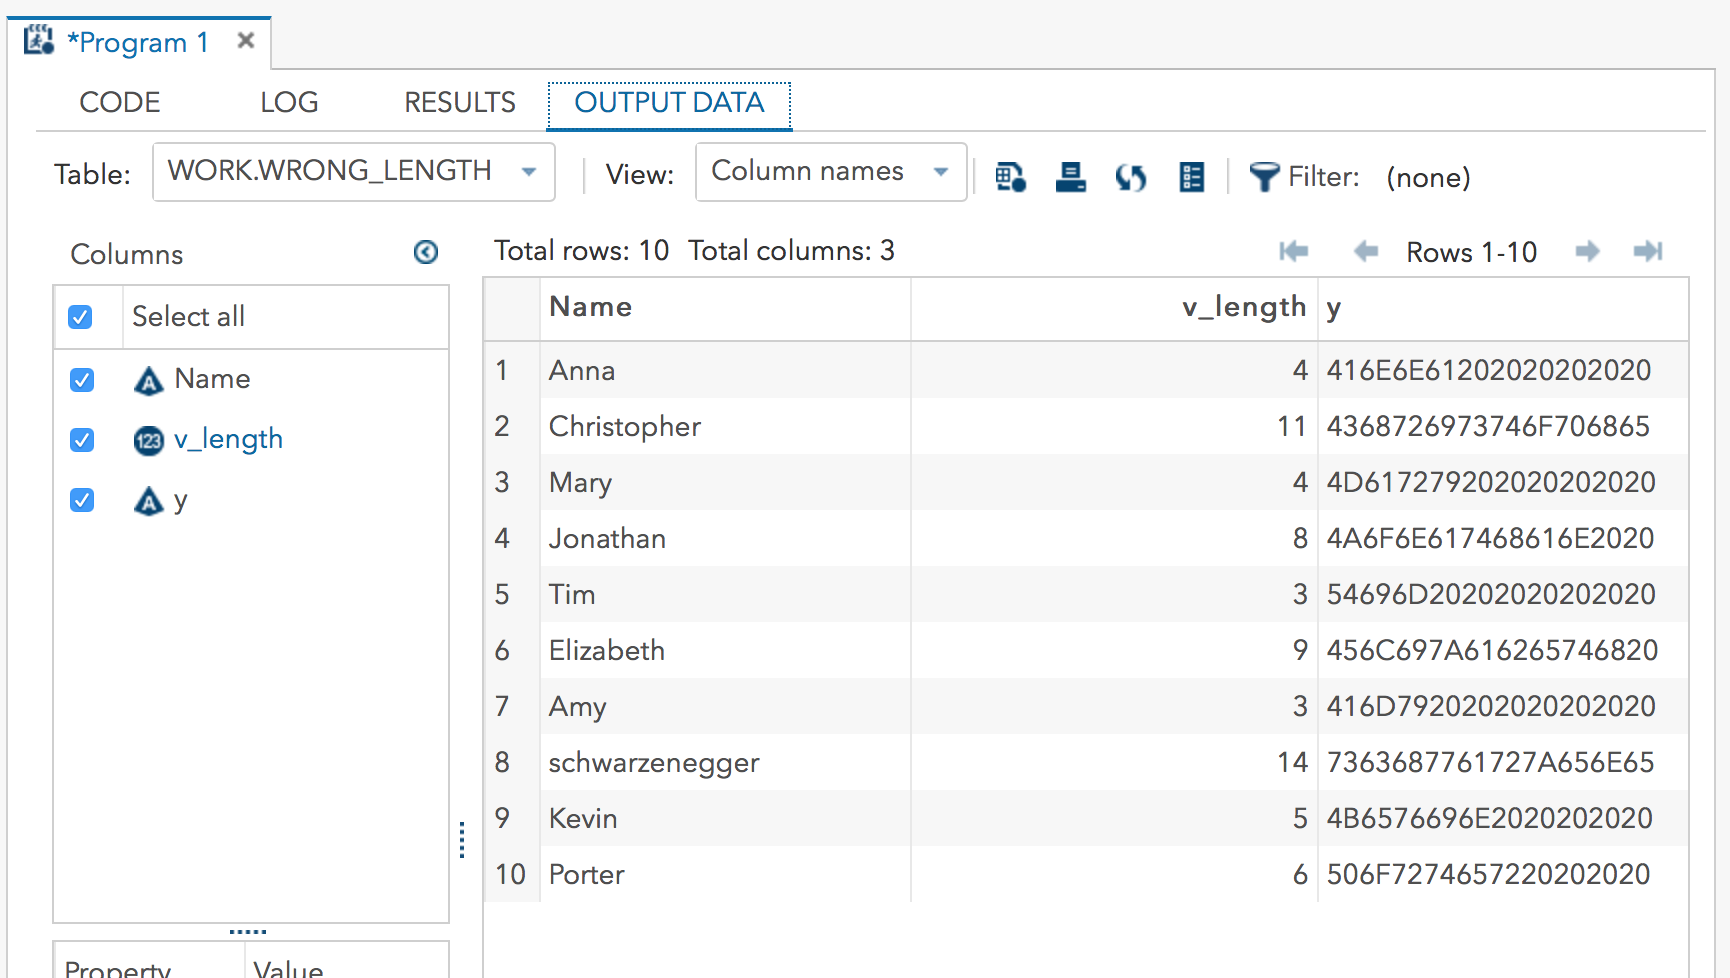Select the Christopher cell in row 2

point(625,427)
